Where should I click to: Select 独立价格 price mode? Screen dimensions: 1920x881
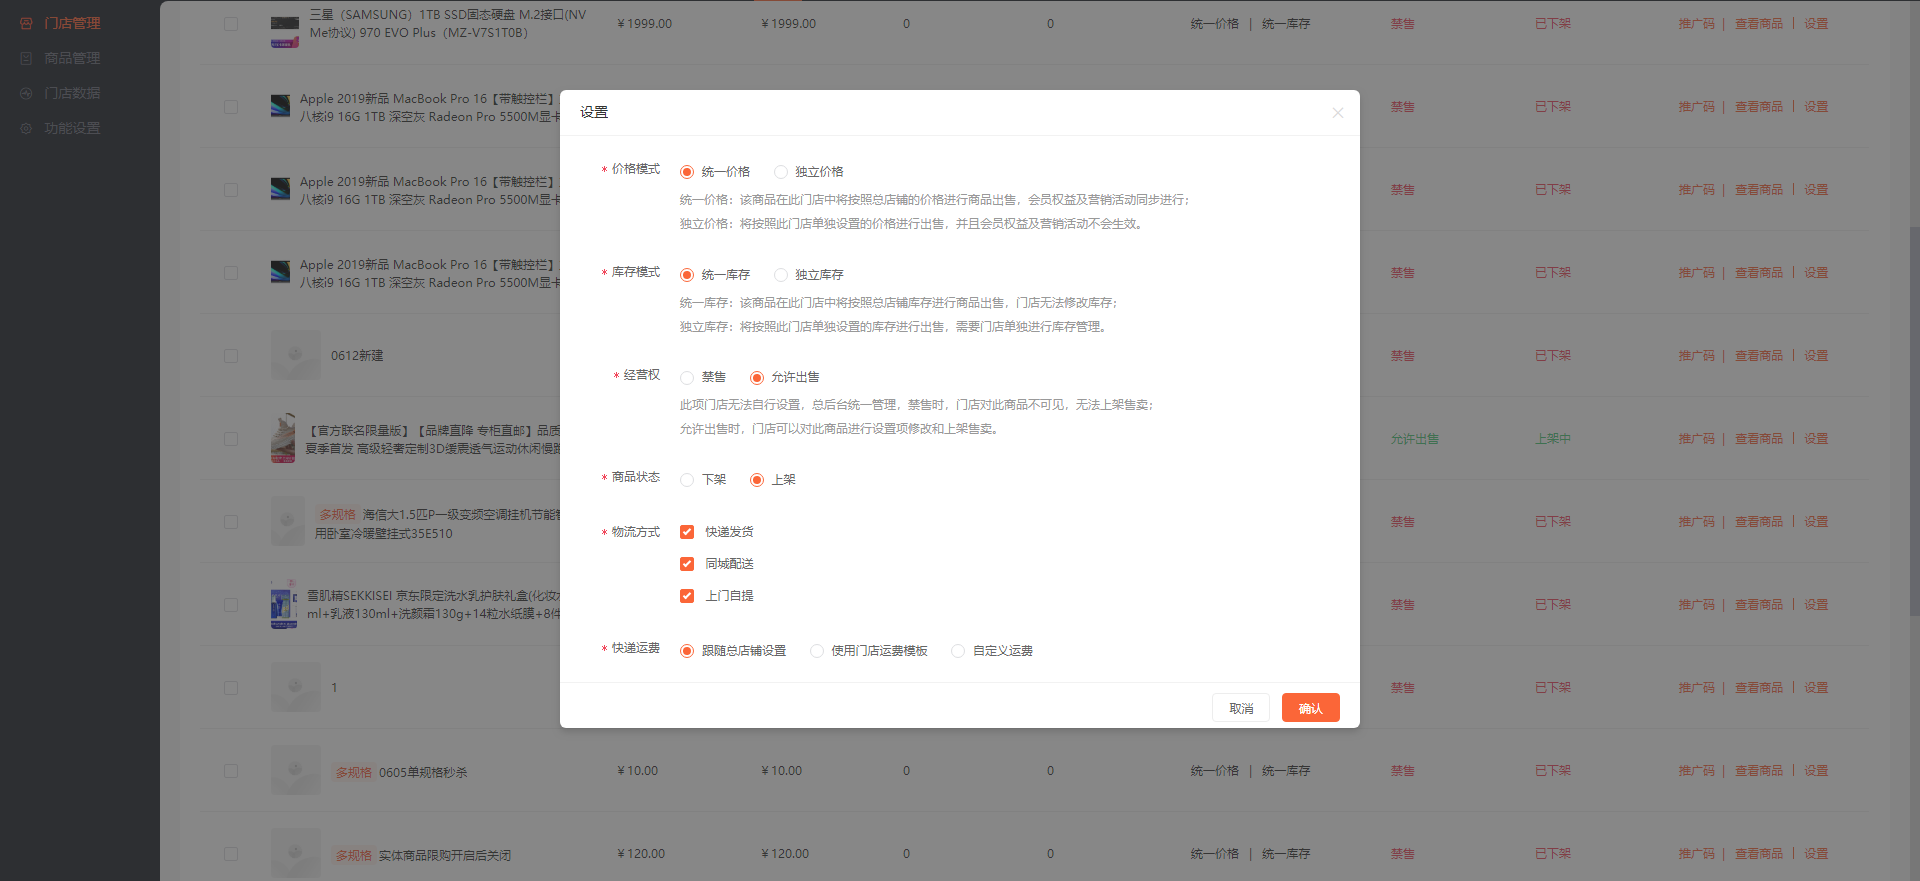[x=781, y=172]
